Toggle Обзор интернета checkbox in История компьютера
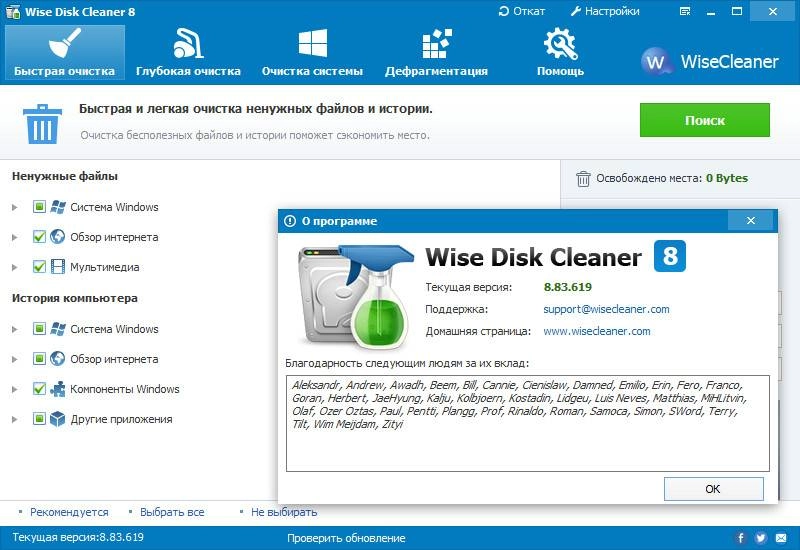This screenshot has width=800, height=550. tap(39, 359)
